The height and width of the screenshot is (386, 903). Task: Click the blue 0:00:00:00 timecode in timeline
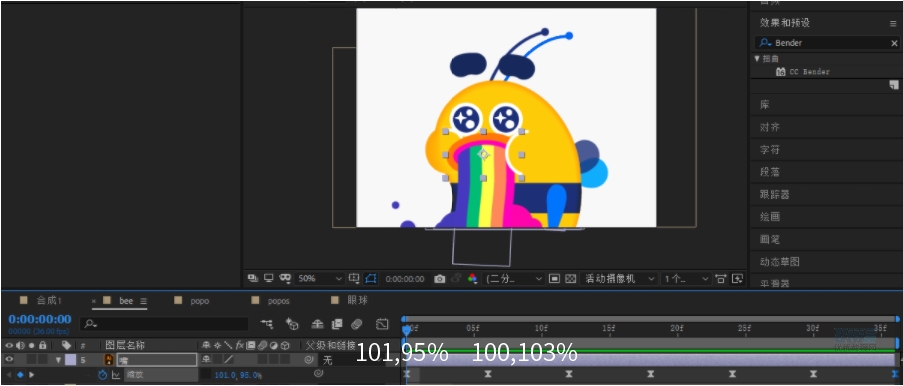coord(40,319)
